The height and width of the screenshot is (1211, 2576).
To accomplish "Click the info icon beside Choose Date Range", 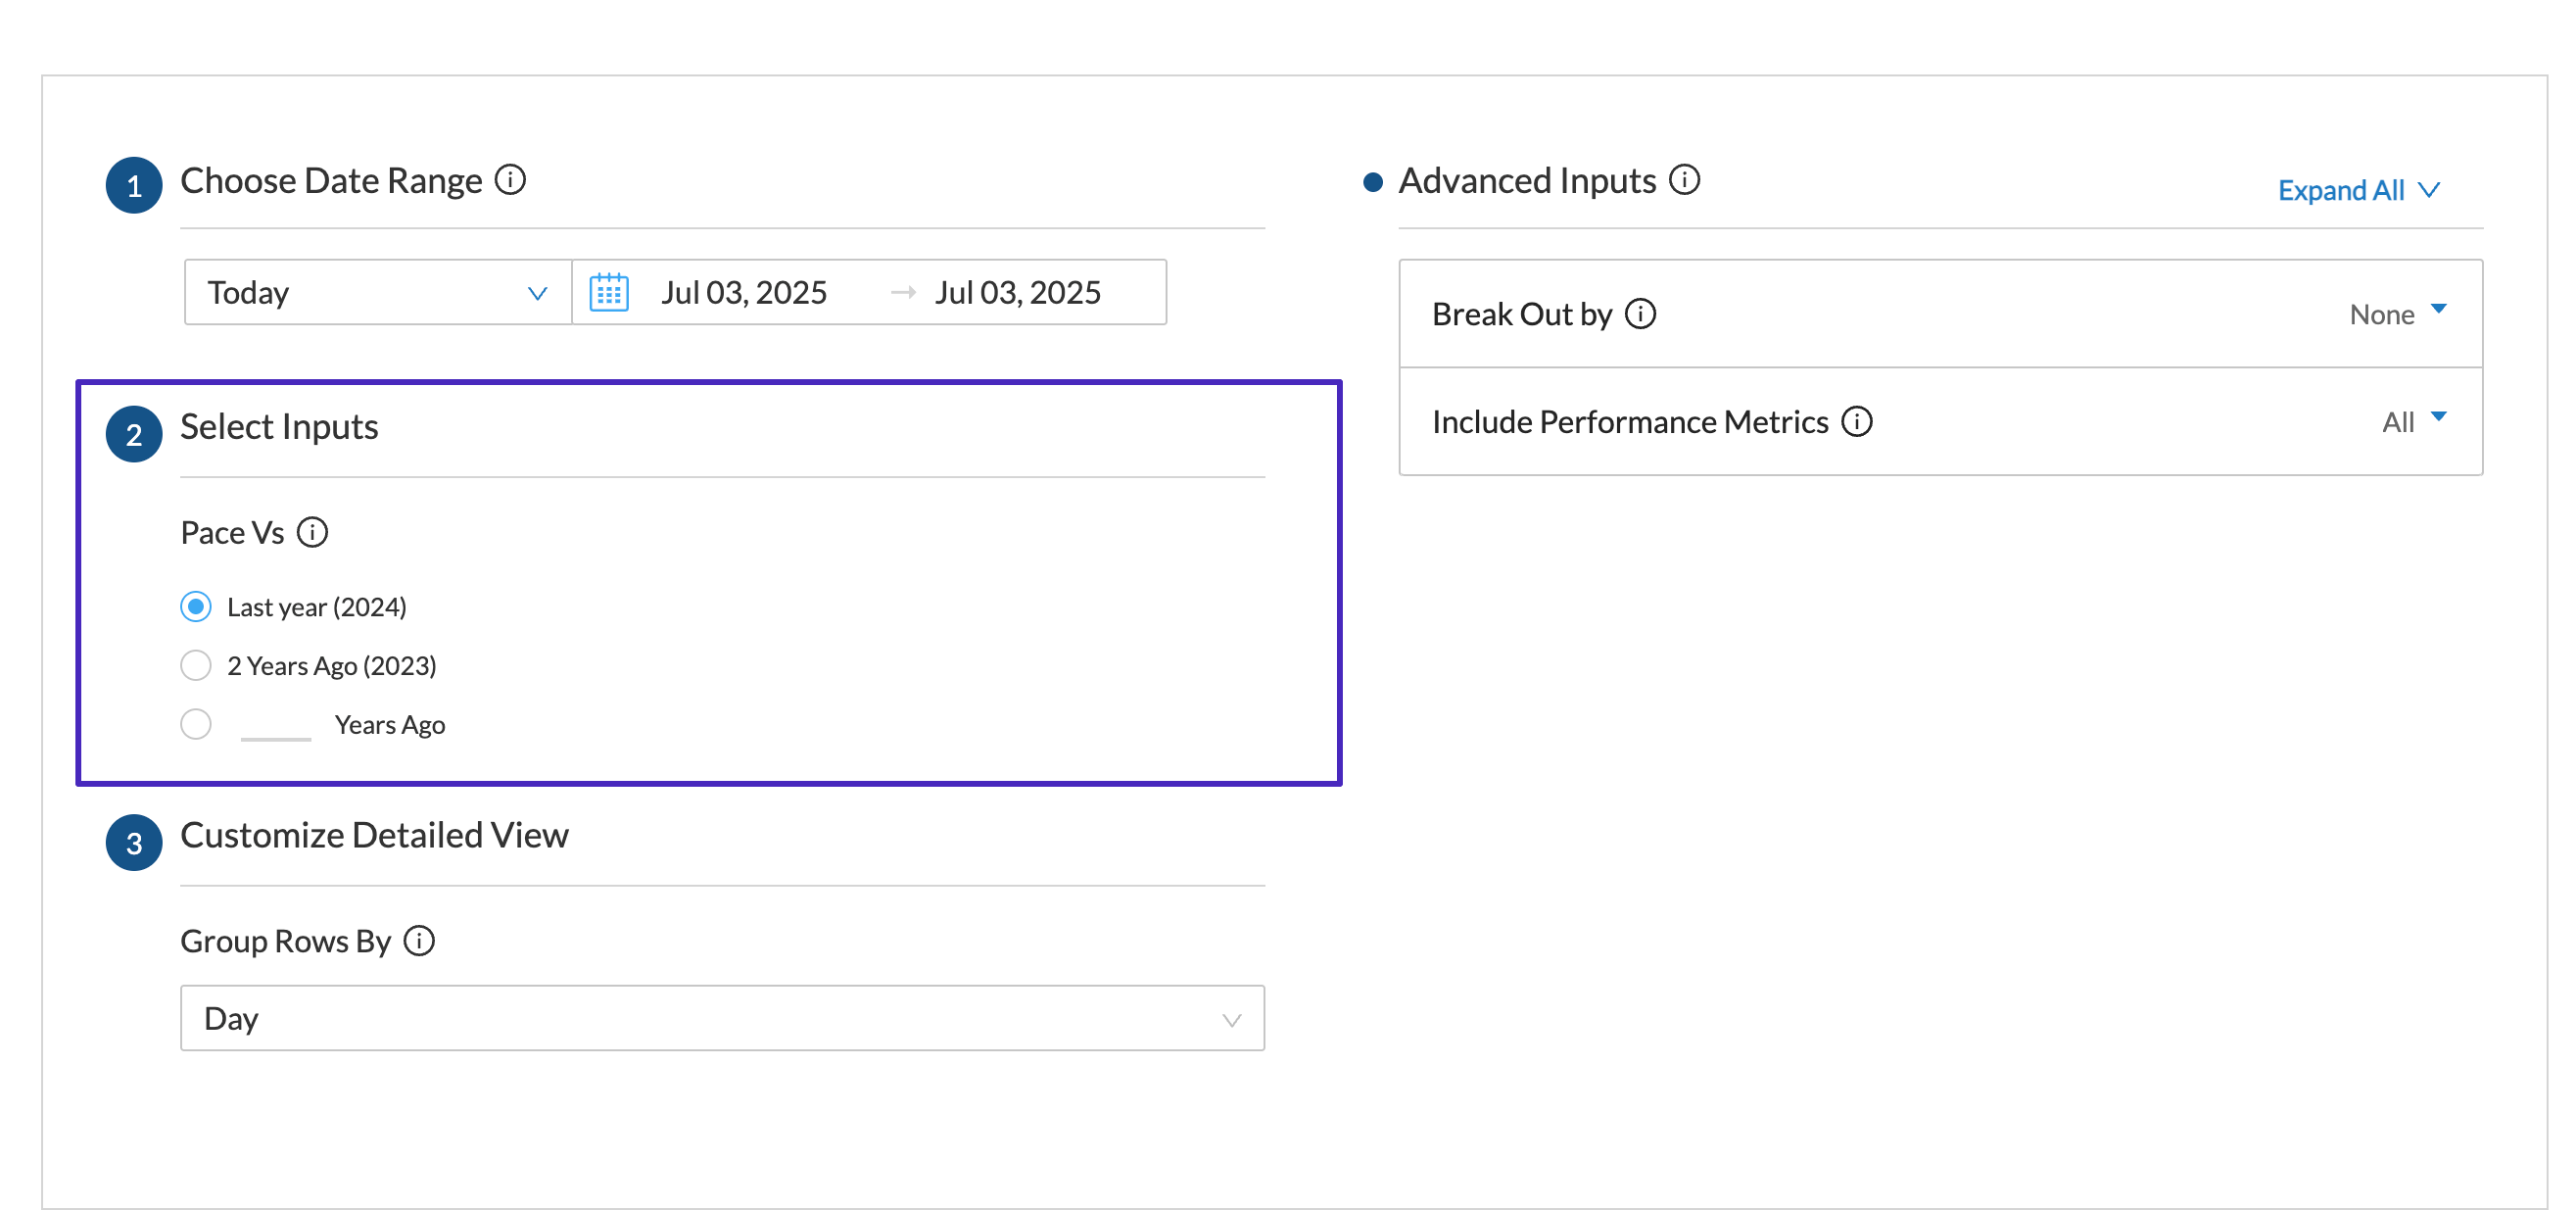I will click(x=510, y=180).
